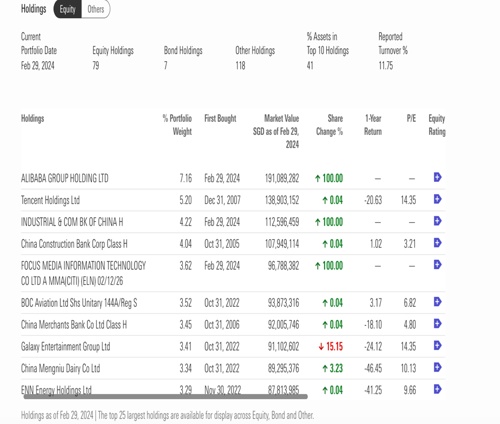500x424 pixels.
Task: Click China Mengniu P/E value 10.13
Action: pyautogui.click(x=408, y=368)
